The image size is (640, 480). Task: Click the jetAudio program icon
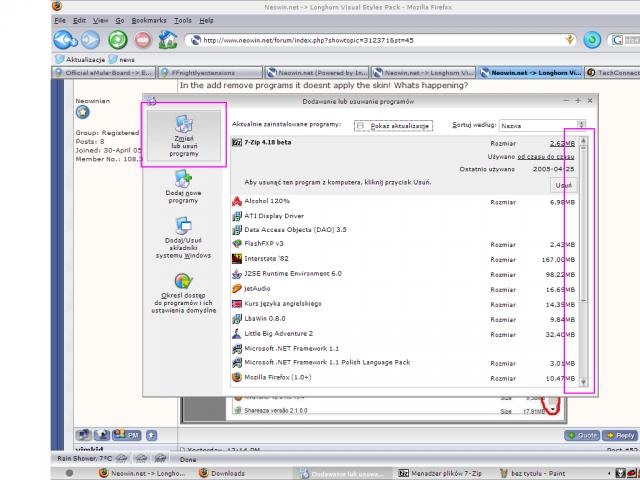tap(237, 289)
